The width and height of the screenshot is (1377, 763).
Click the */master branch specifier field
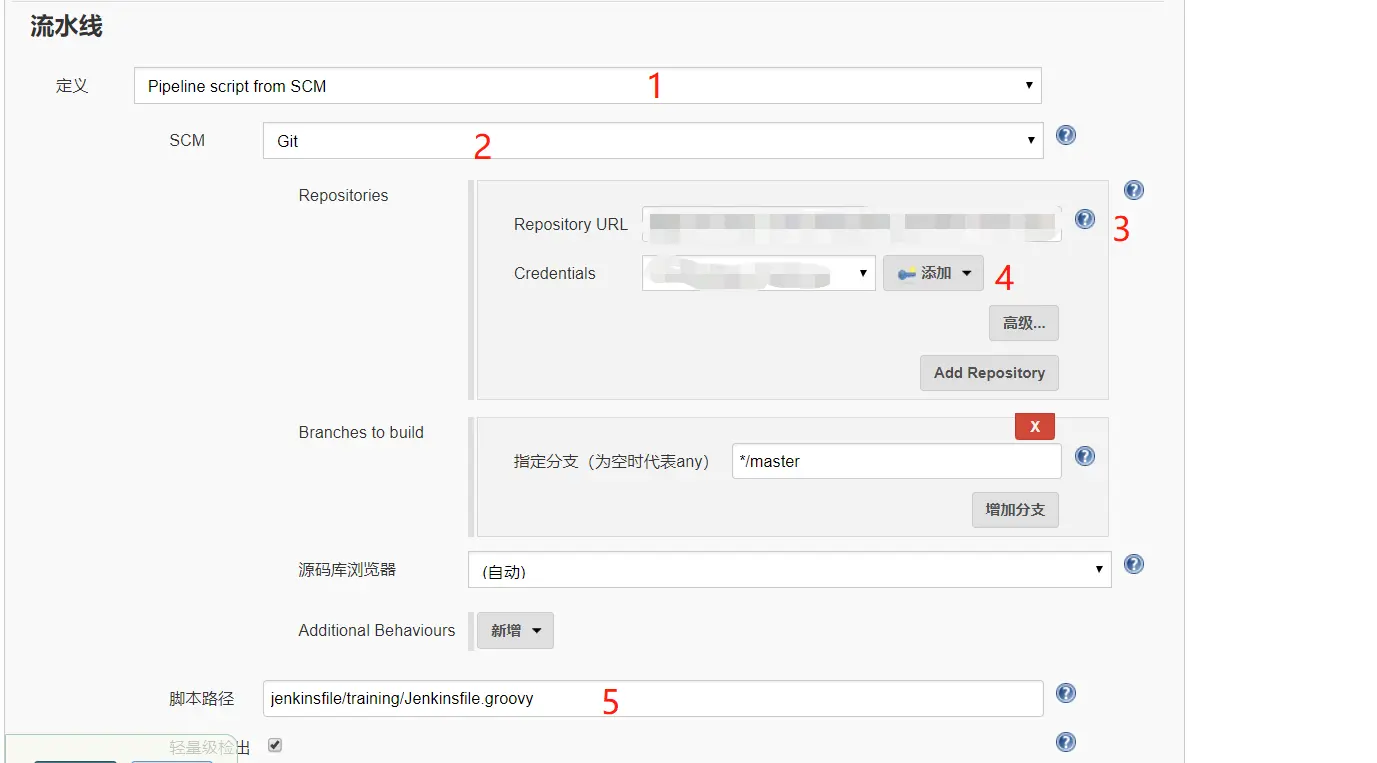click(x=897, y=462)
